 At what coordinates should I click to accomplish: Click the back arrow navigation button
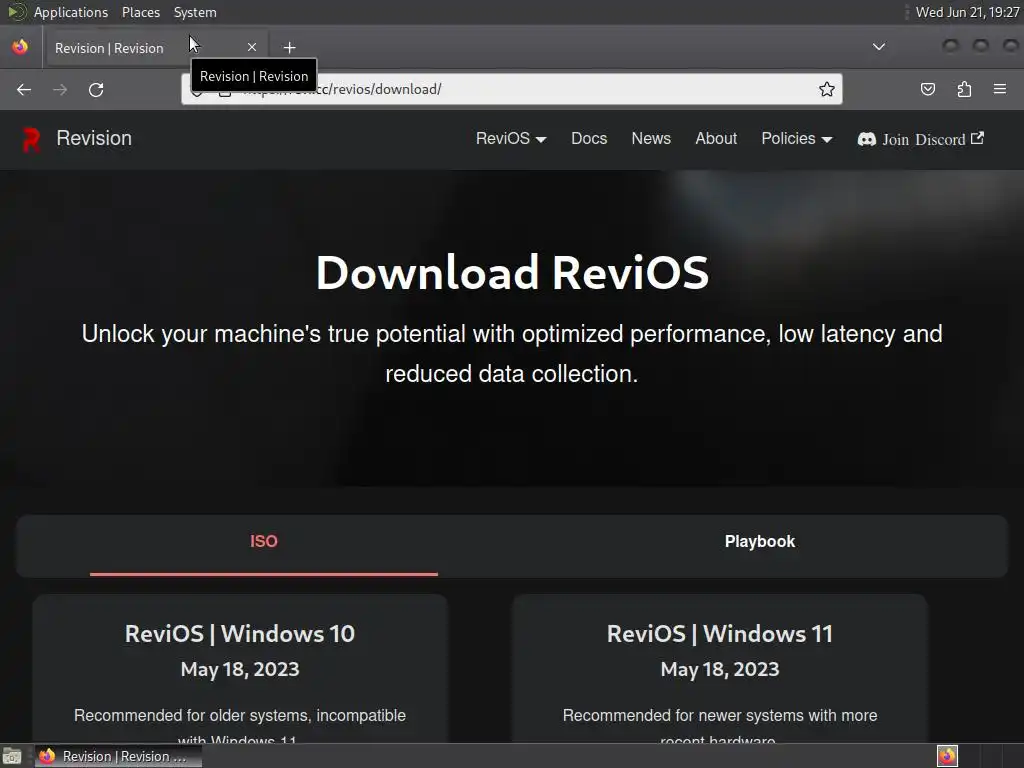point(24,89)
